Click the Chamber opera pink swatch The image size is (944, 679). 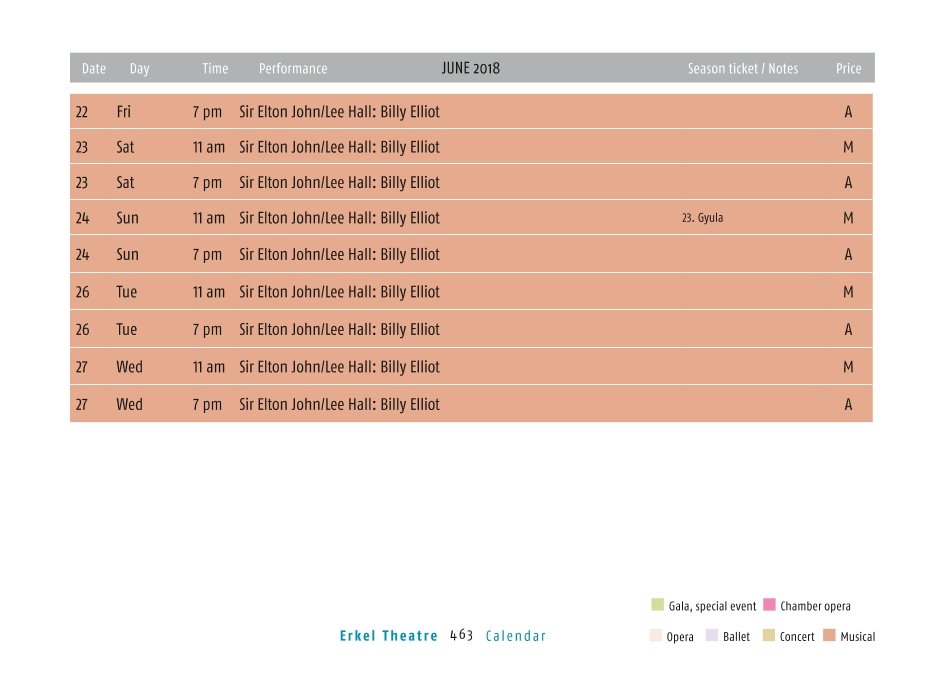point(769,604)
